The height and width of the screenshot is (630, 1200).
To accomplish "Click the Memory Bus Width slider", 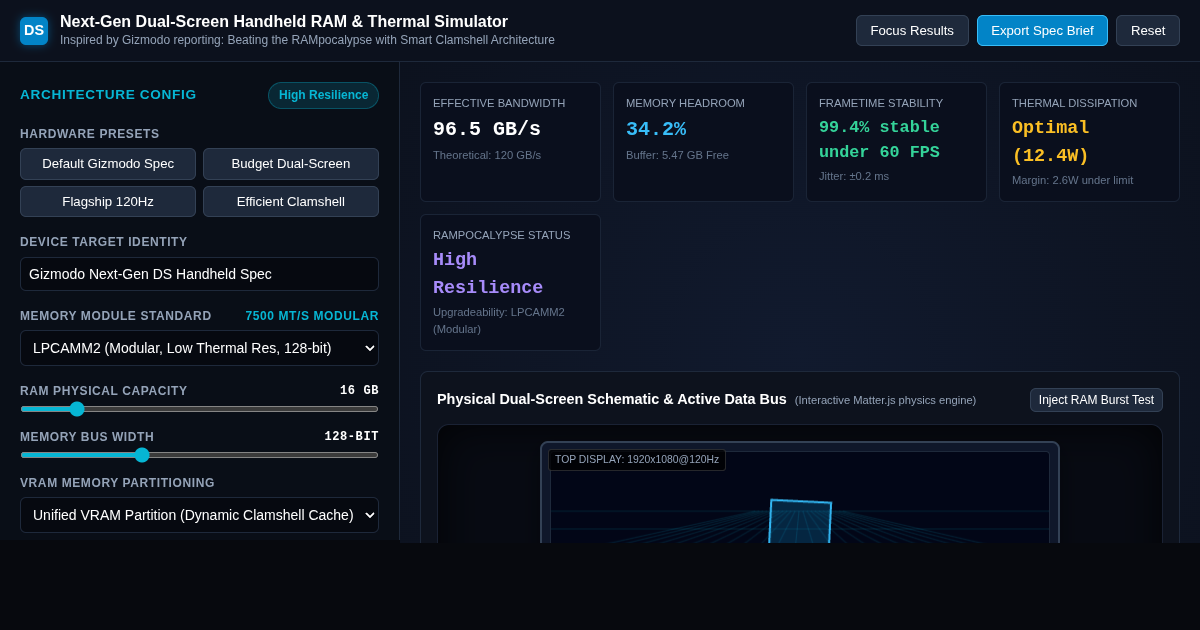I will (x=199, y=455).
